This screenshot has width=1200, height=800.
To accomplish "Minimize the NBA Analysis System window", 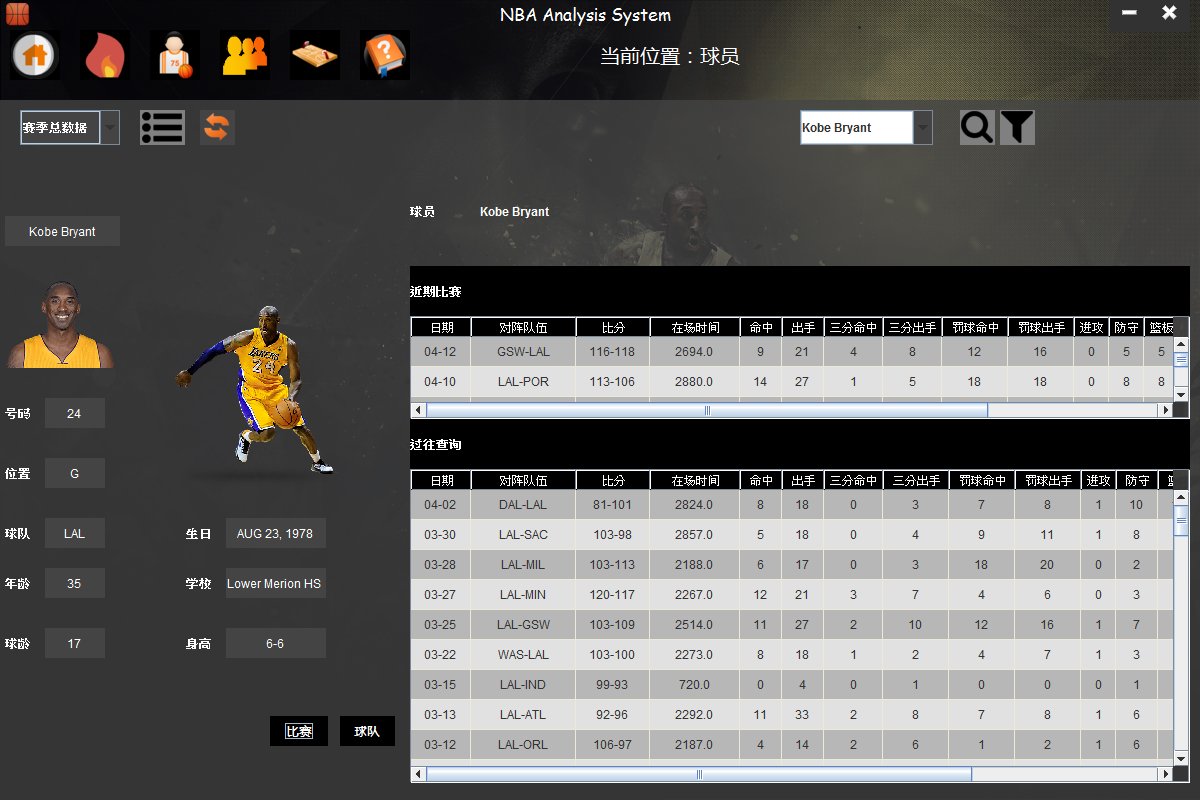I will coord(1129,13).
